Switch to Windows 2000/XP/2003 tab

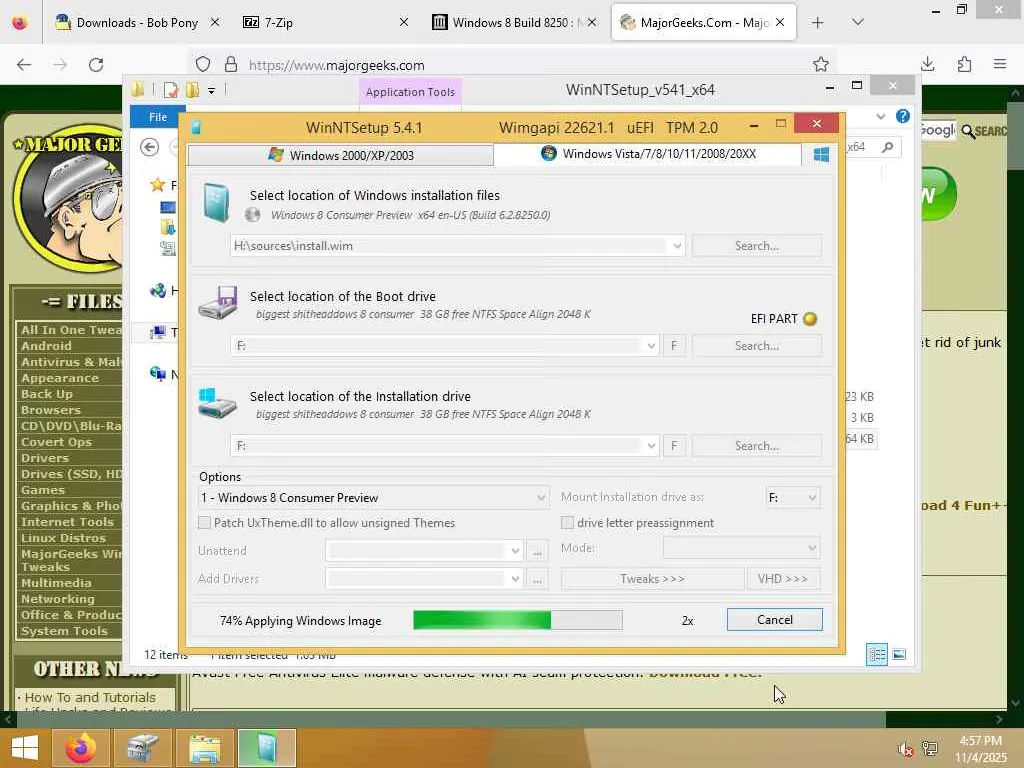pyautogui.click(x=340, y=155)
